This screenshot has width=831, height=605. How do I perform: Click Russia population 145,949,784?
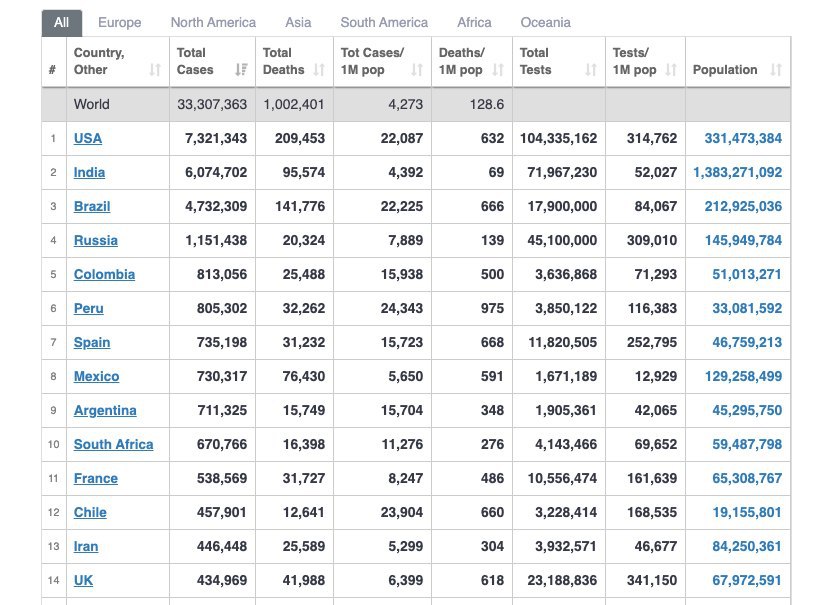743,241
